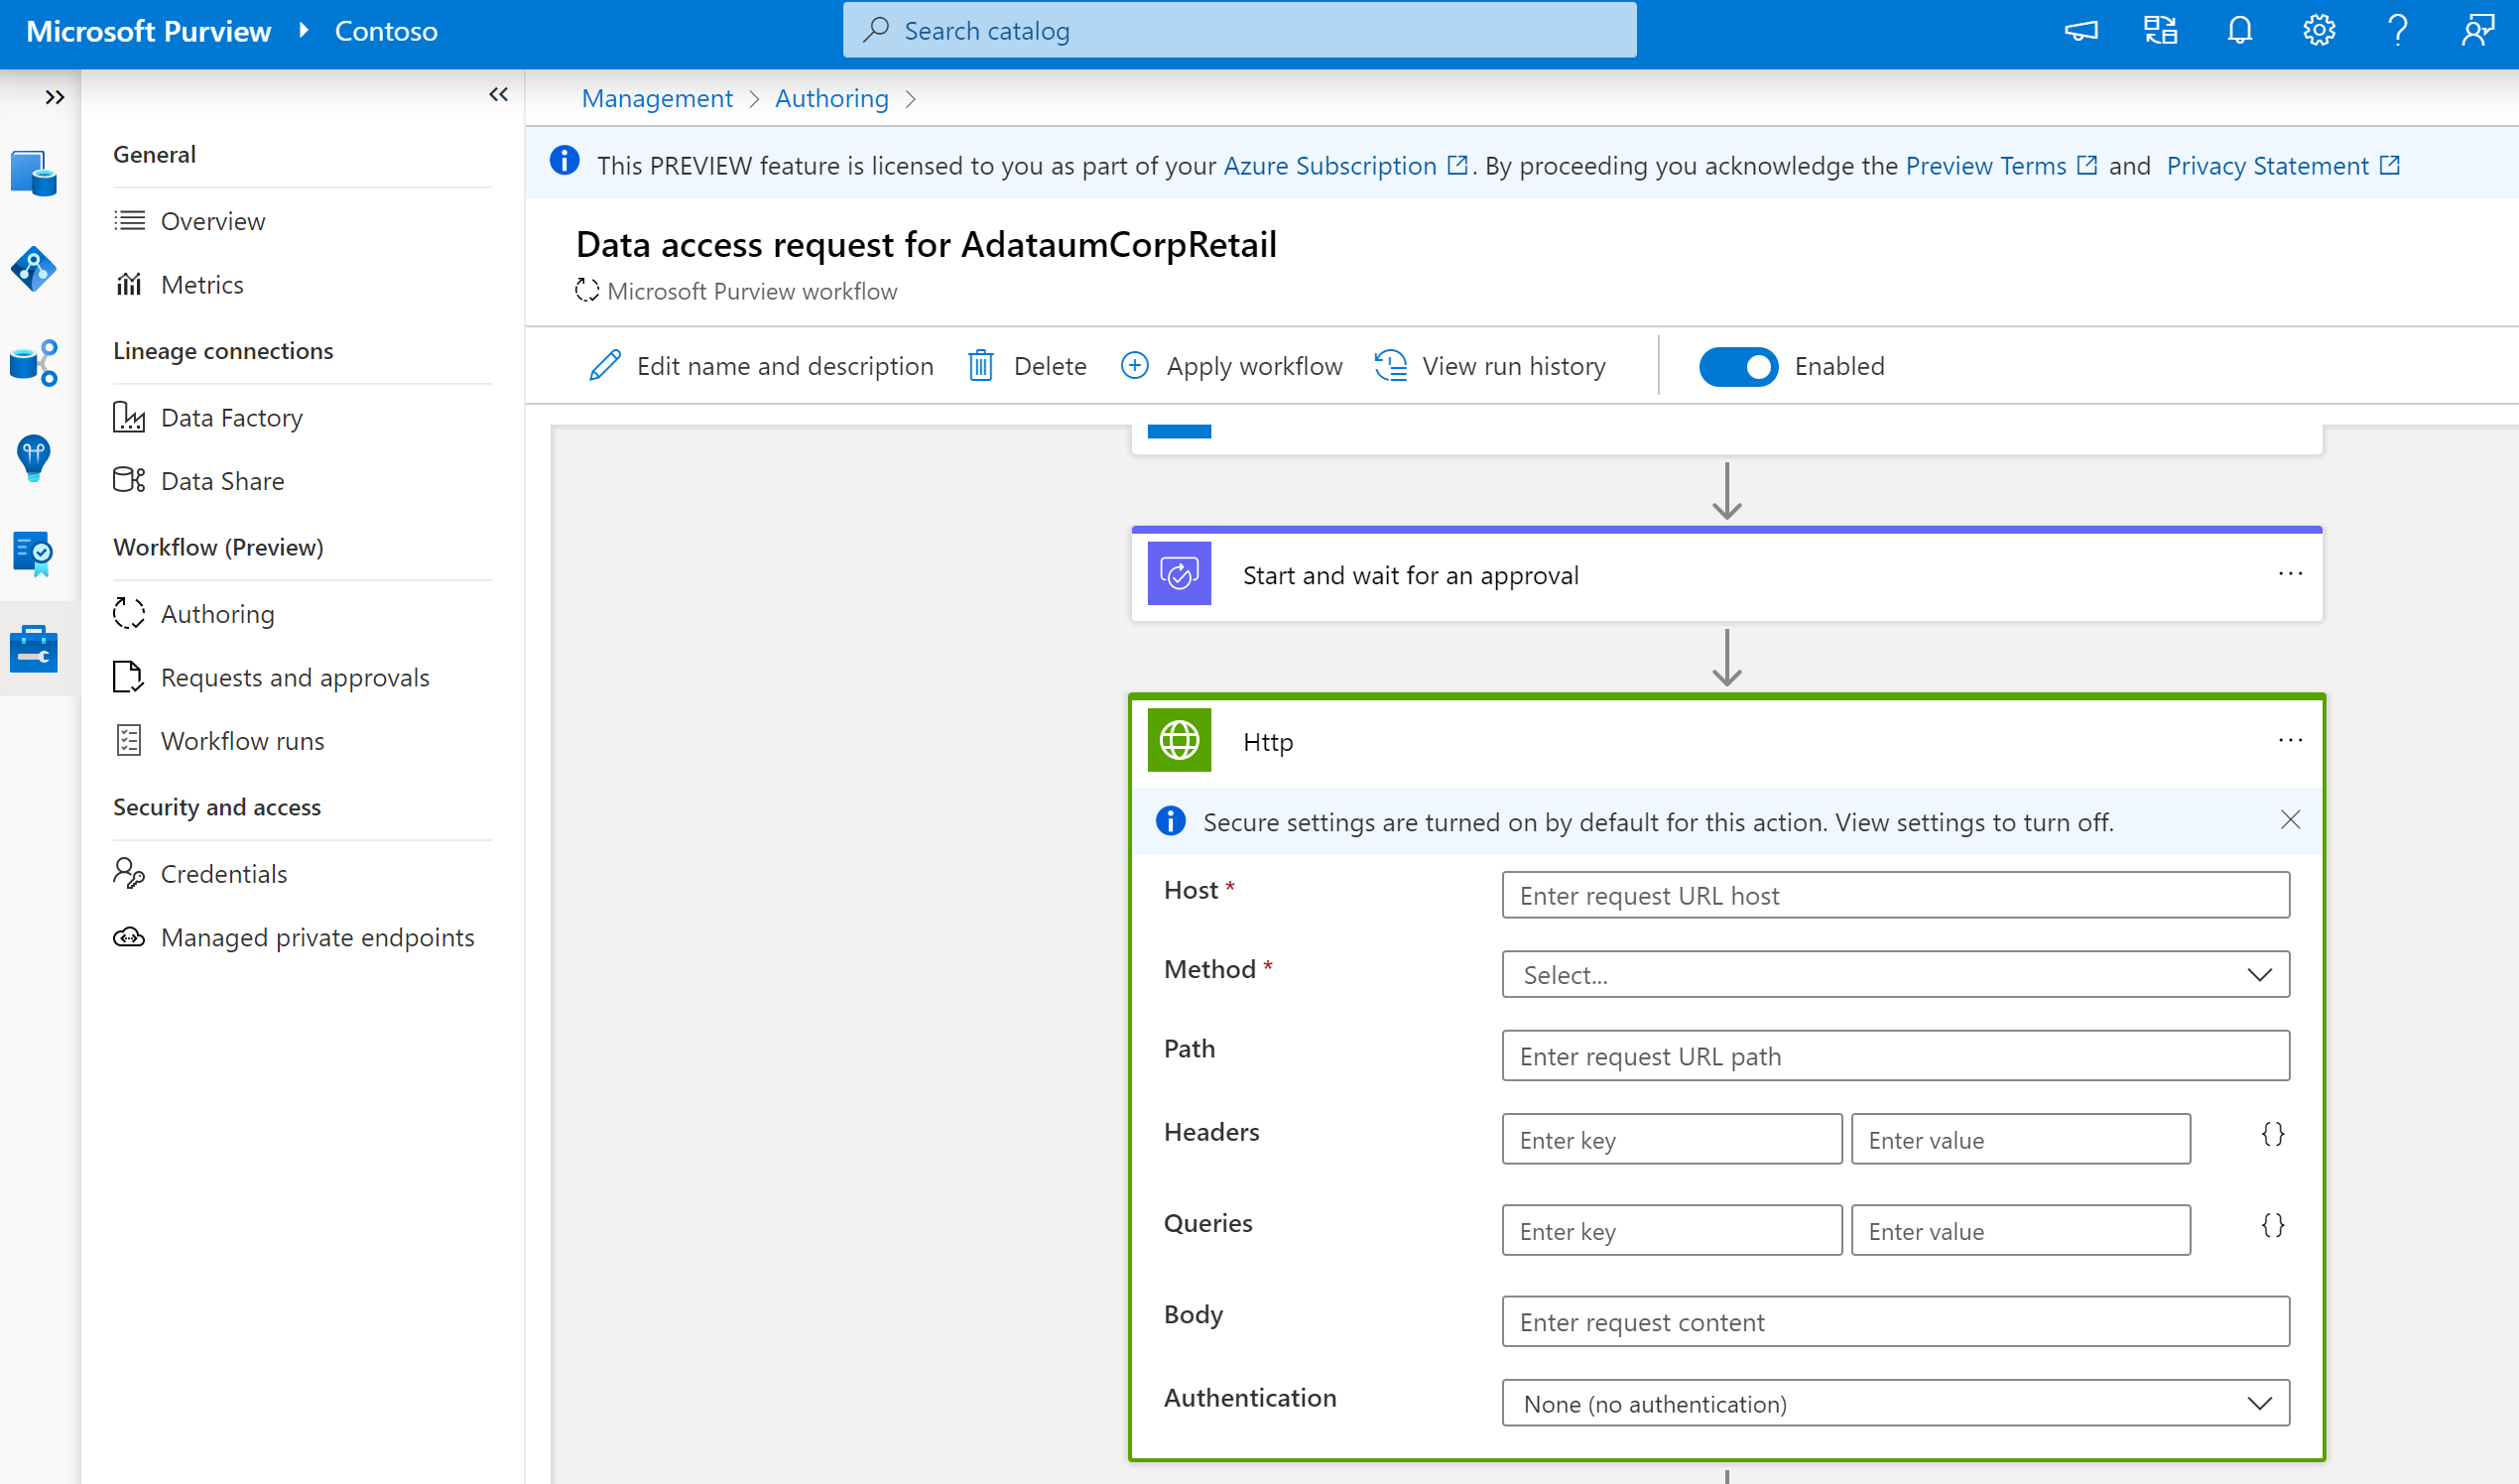This screenshot has height=1484, width=2519.
Task: Switch to Workflow runs
Action: tap(242, 740)
